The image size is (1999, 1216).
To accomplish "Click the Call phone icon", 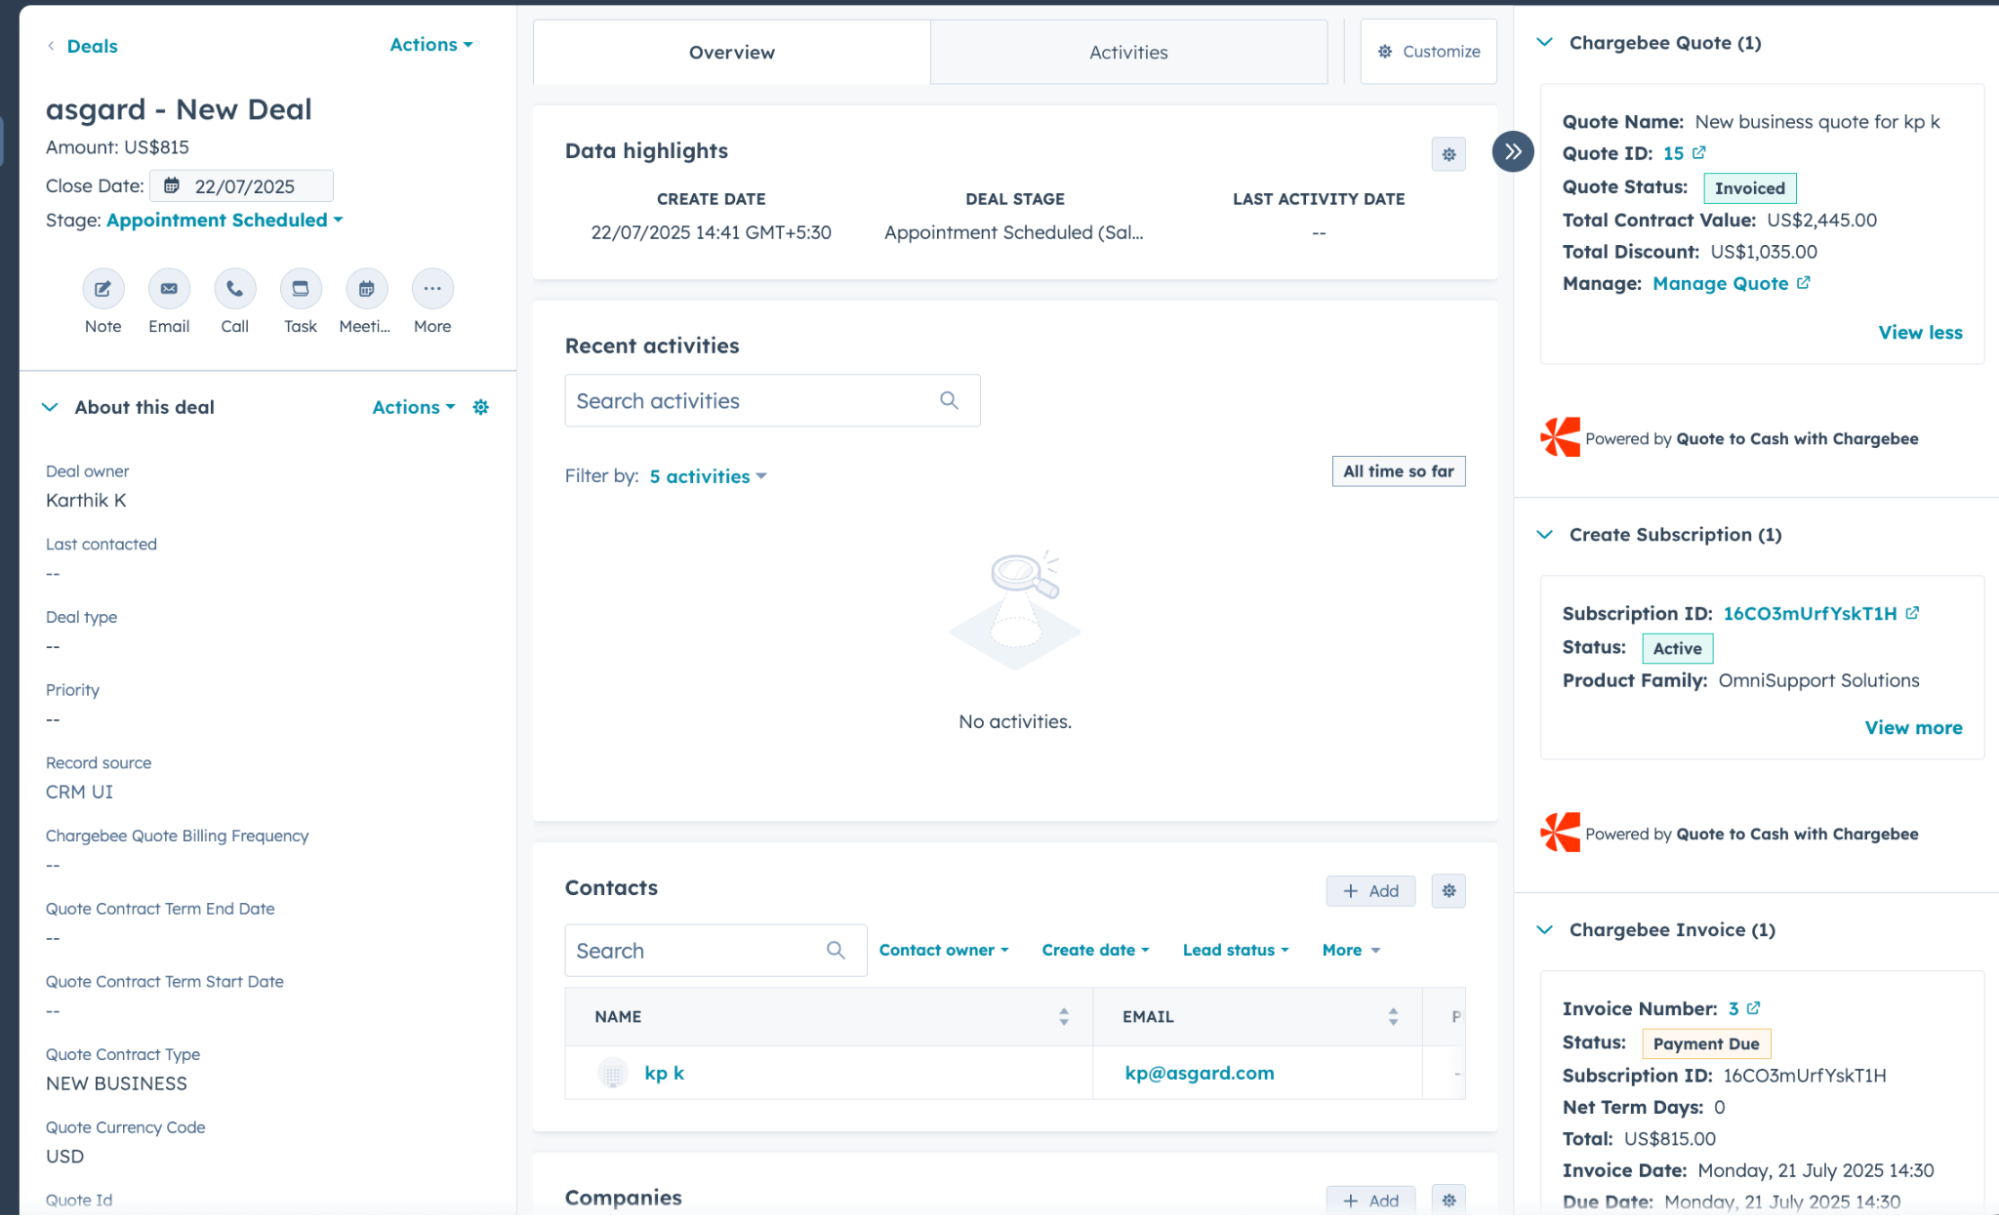I will coord(234,289).
